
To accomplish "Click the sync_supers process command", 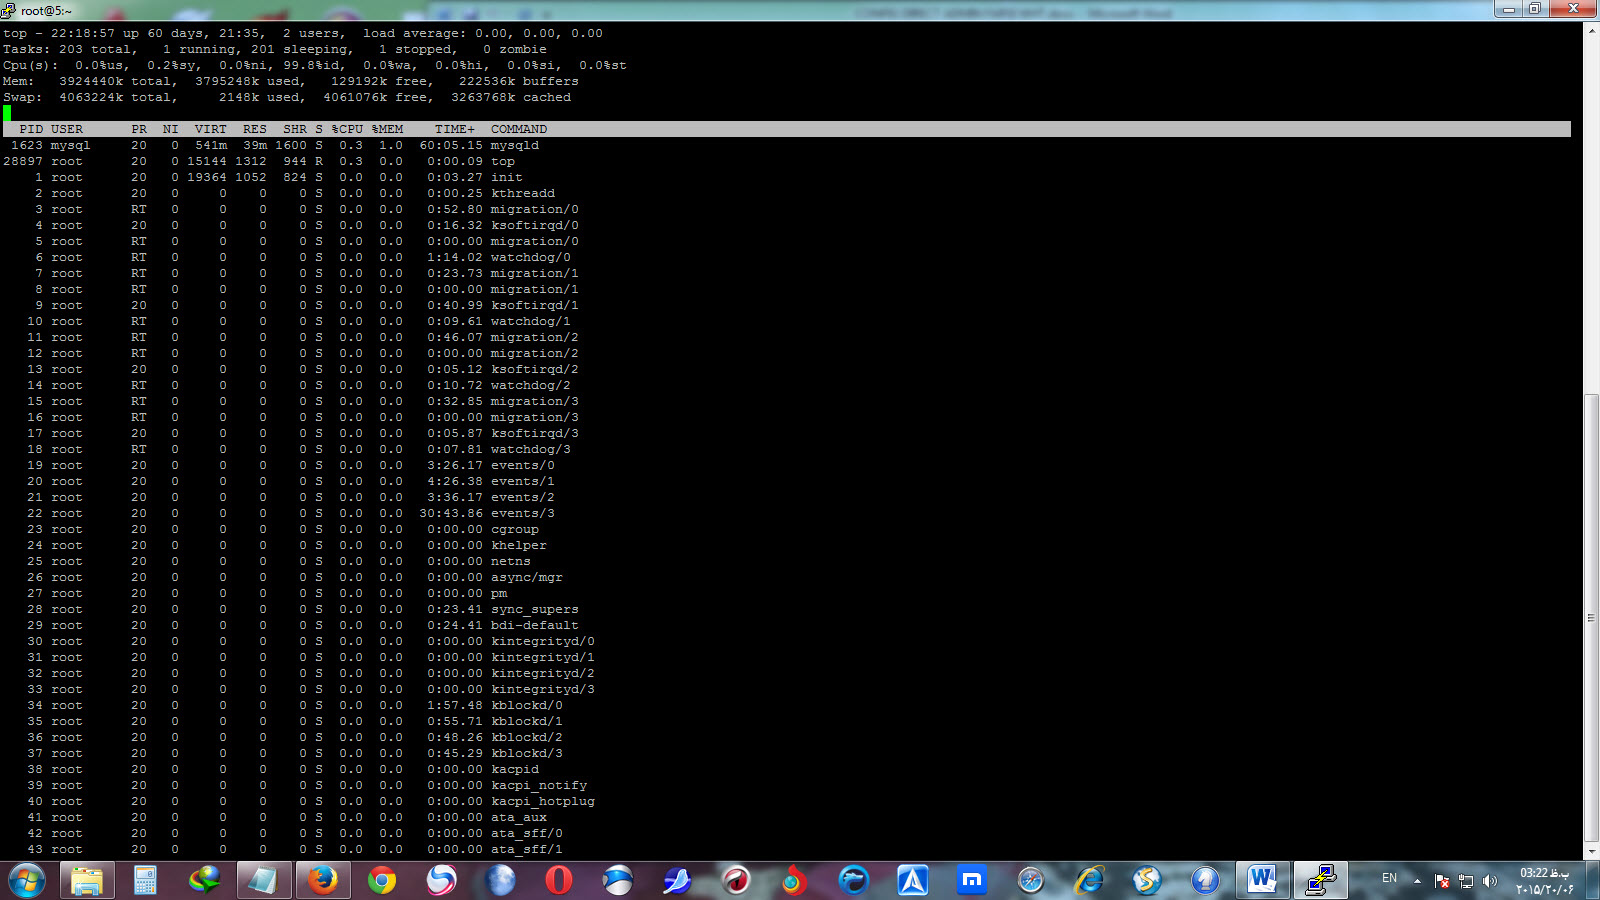I will pos(535,609).
